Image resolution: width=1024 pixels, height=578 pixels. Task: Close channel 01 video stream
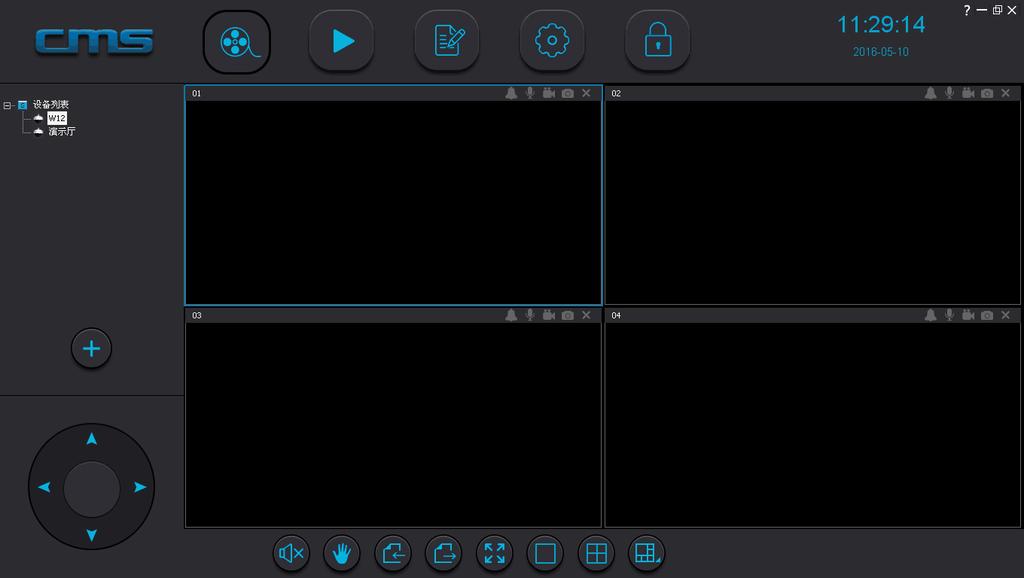[586, 93]
